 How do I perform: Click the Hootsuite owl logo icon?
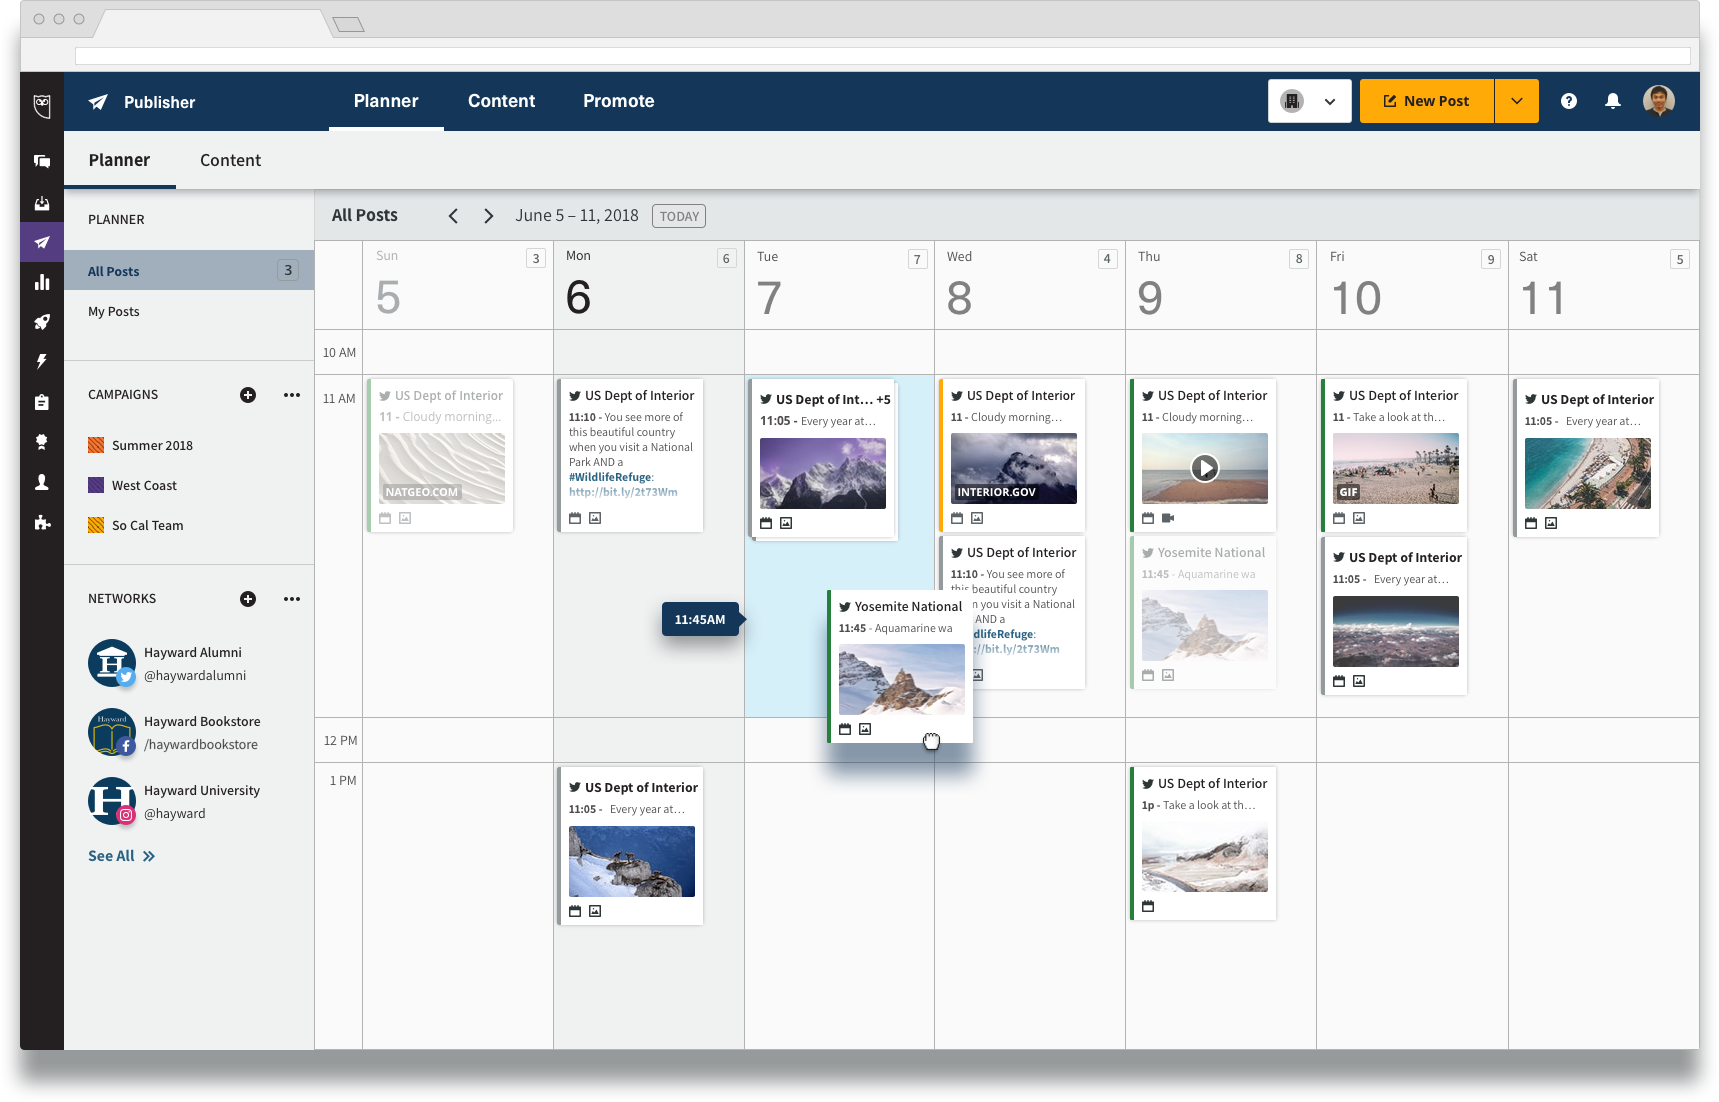[42, 105]
